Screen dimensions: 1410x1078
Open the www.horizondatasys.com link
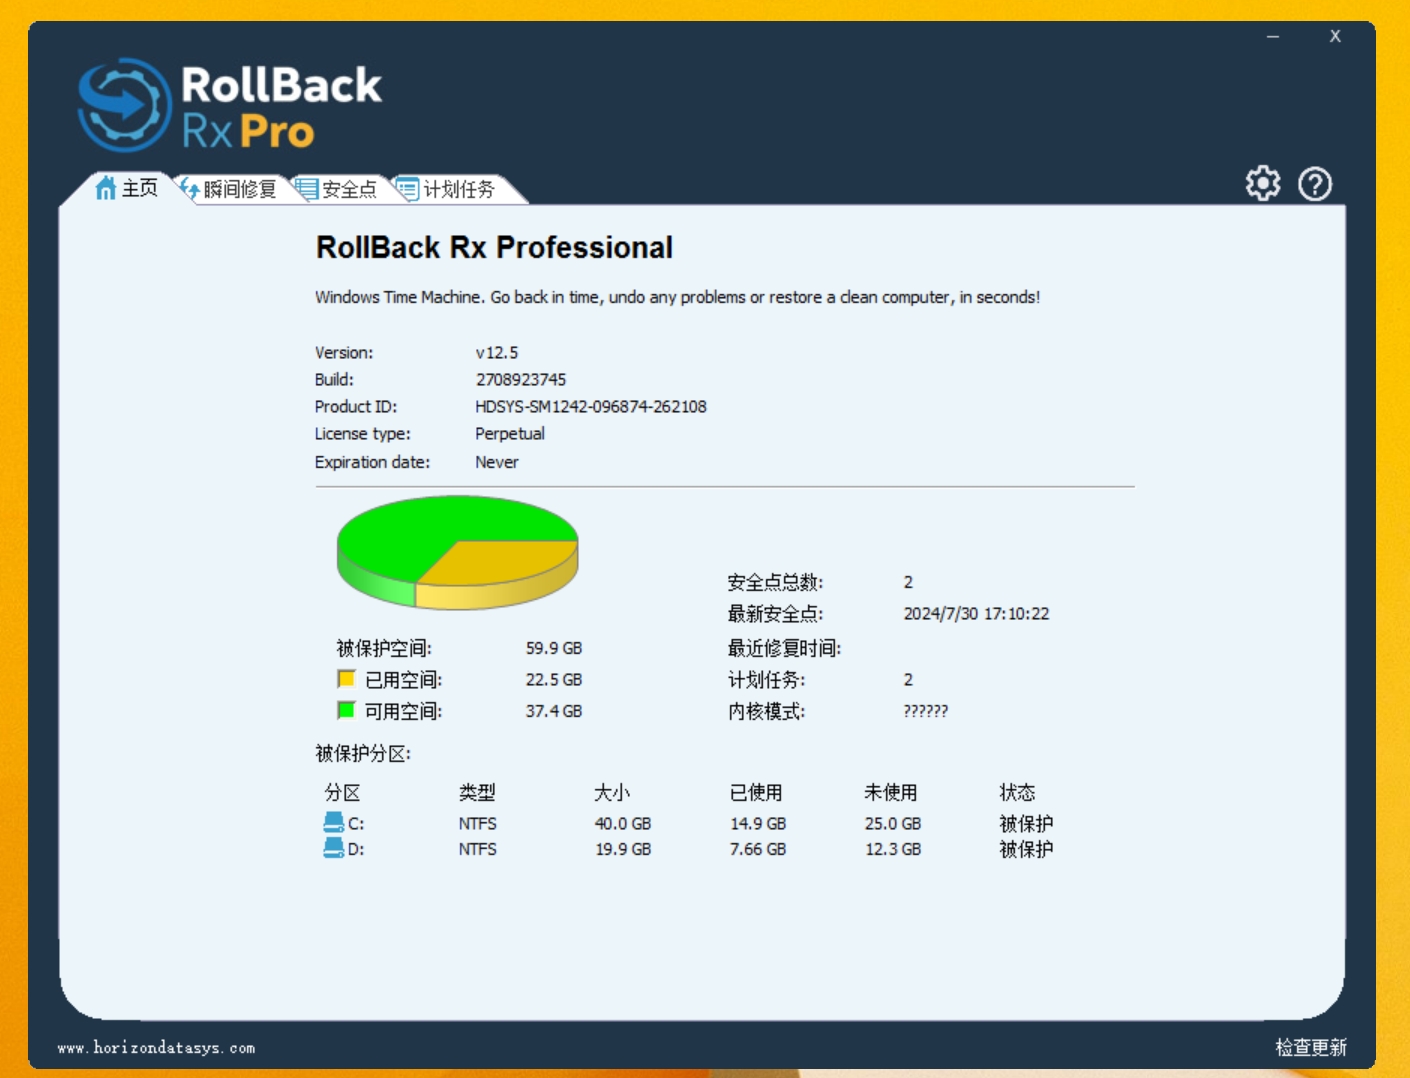pos(156,1048)
